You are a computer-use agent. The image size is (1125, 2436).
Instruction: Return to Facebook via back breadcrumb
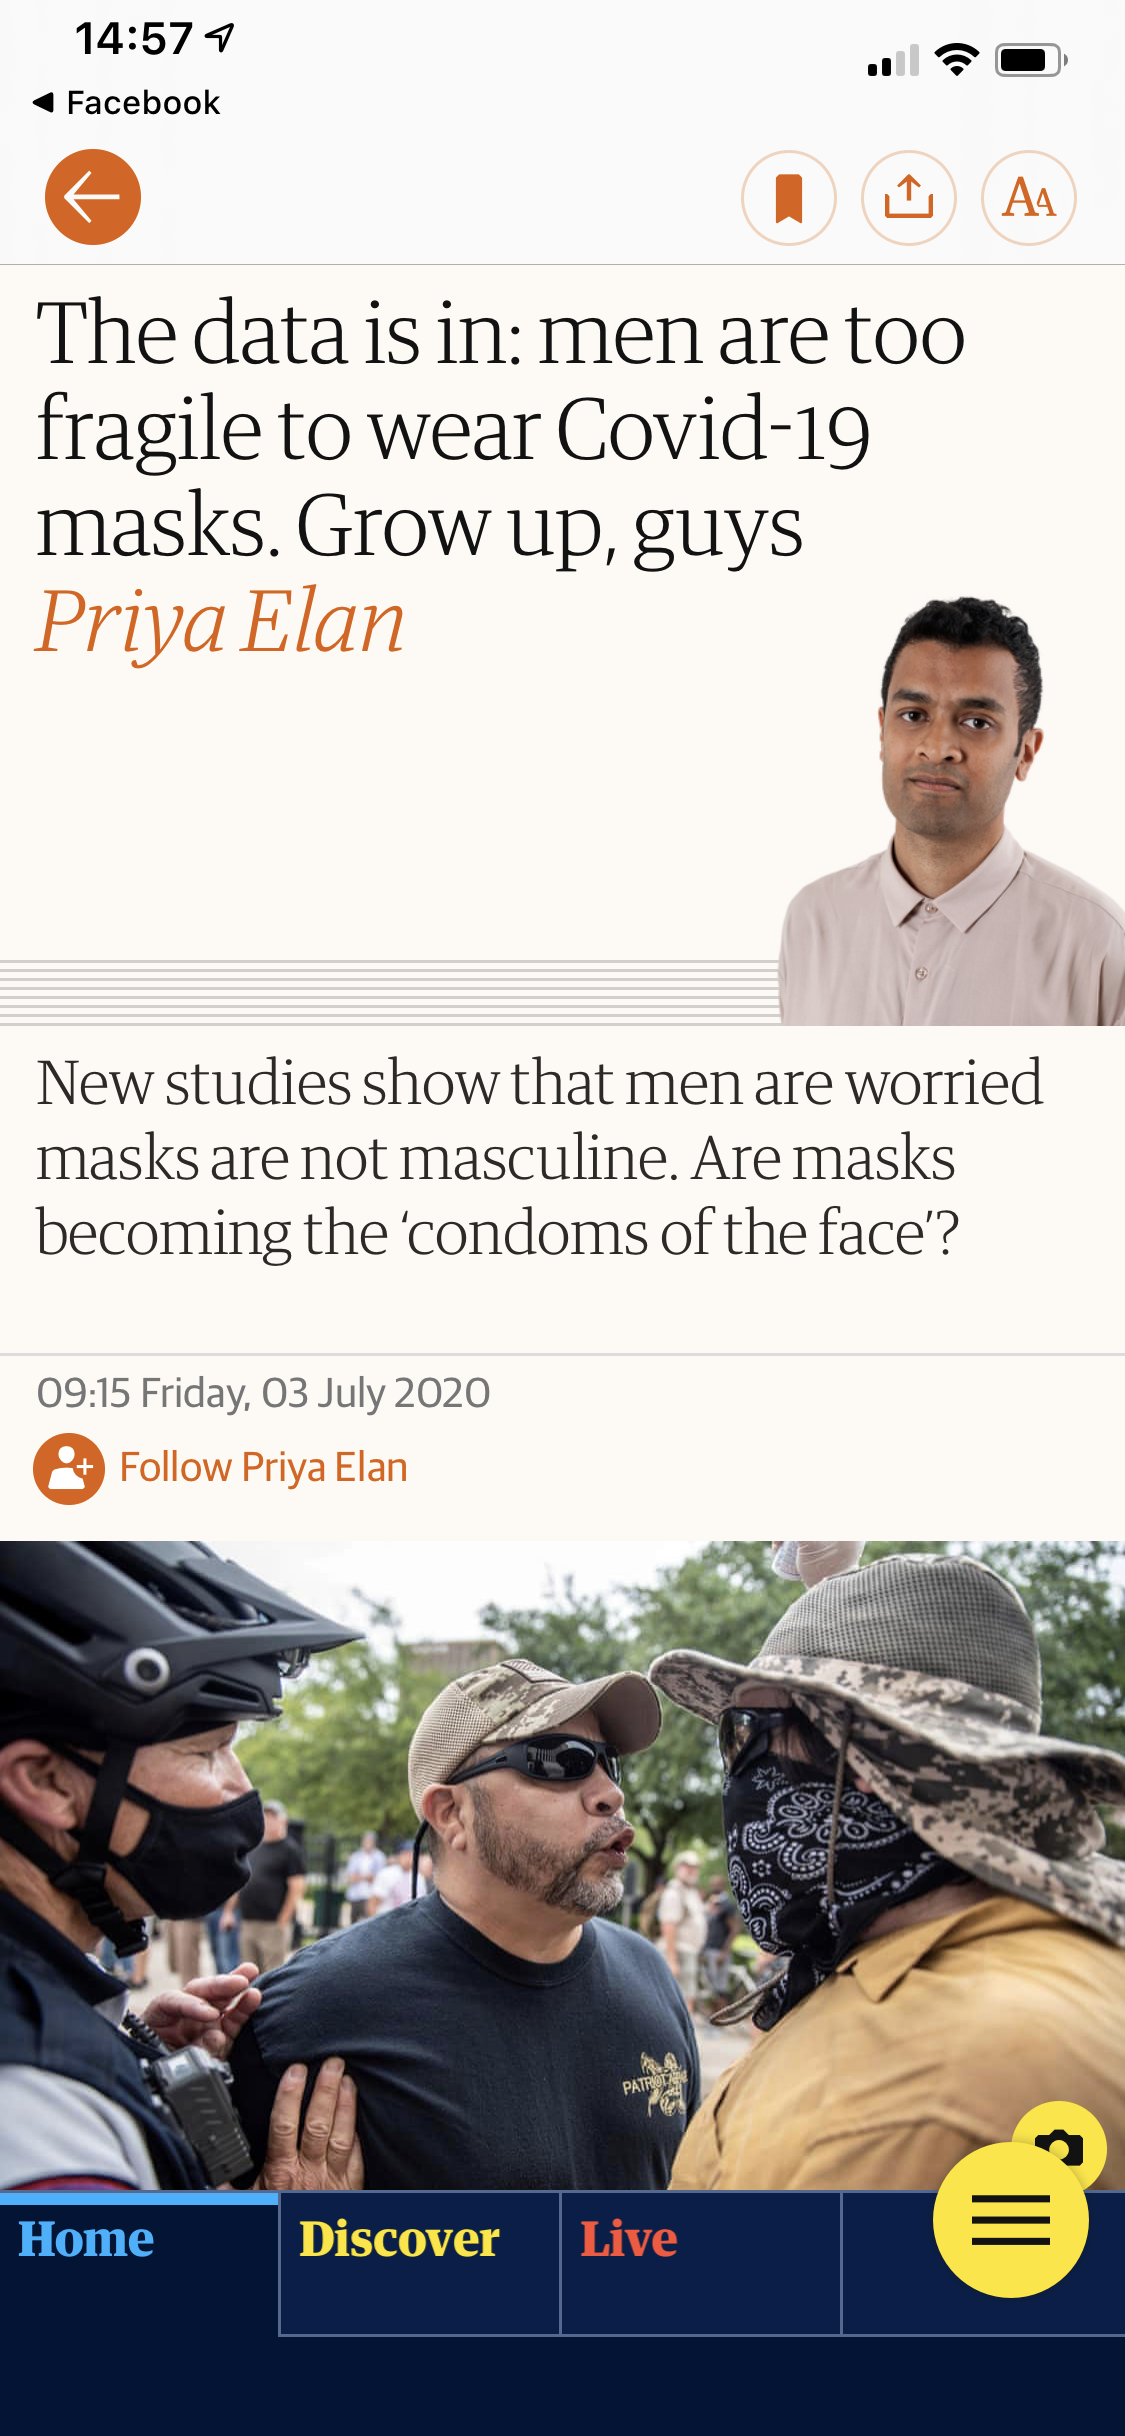coord(126,102)
